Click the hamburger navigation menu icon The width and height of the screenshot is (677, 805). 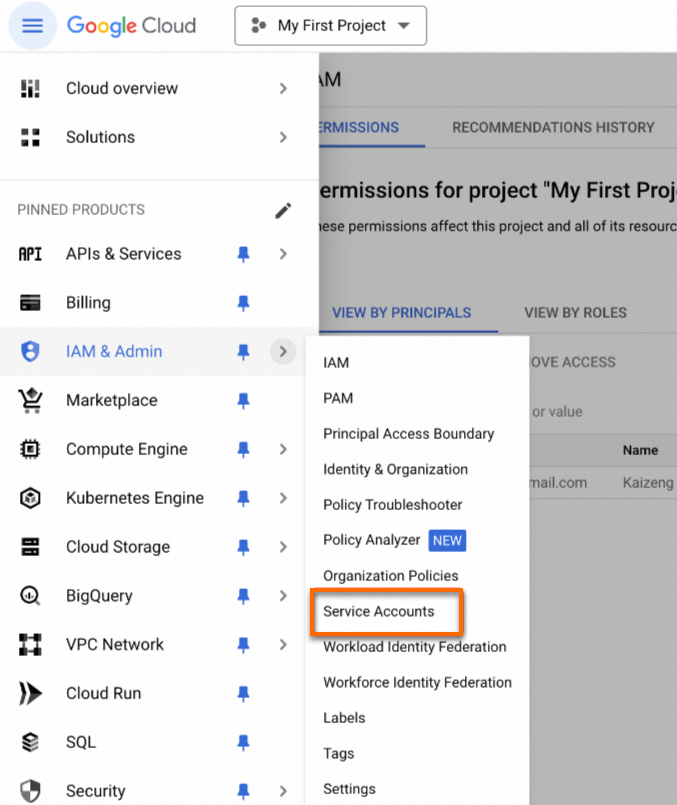point(32,26)
